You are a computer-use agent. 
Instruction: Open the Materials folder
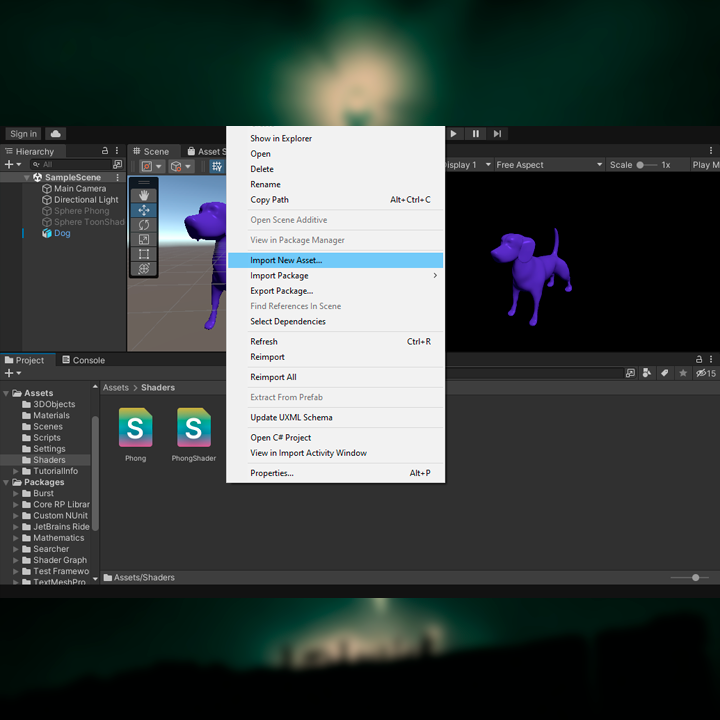46,416
